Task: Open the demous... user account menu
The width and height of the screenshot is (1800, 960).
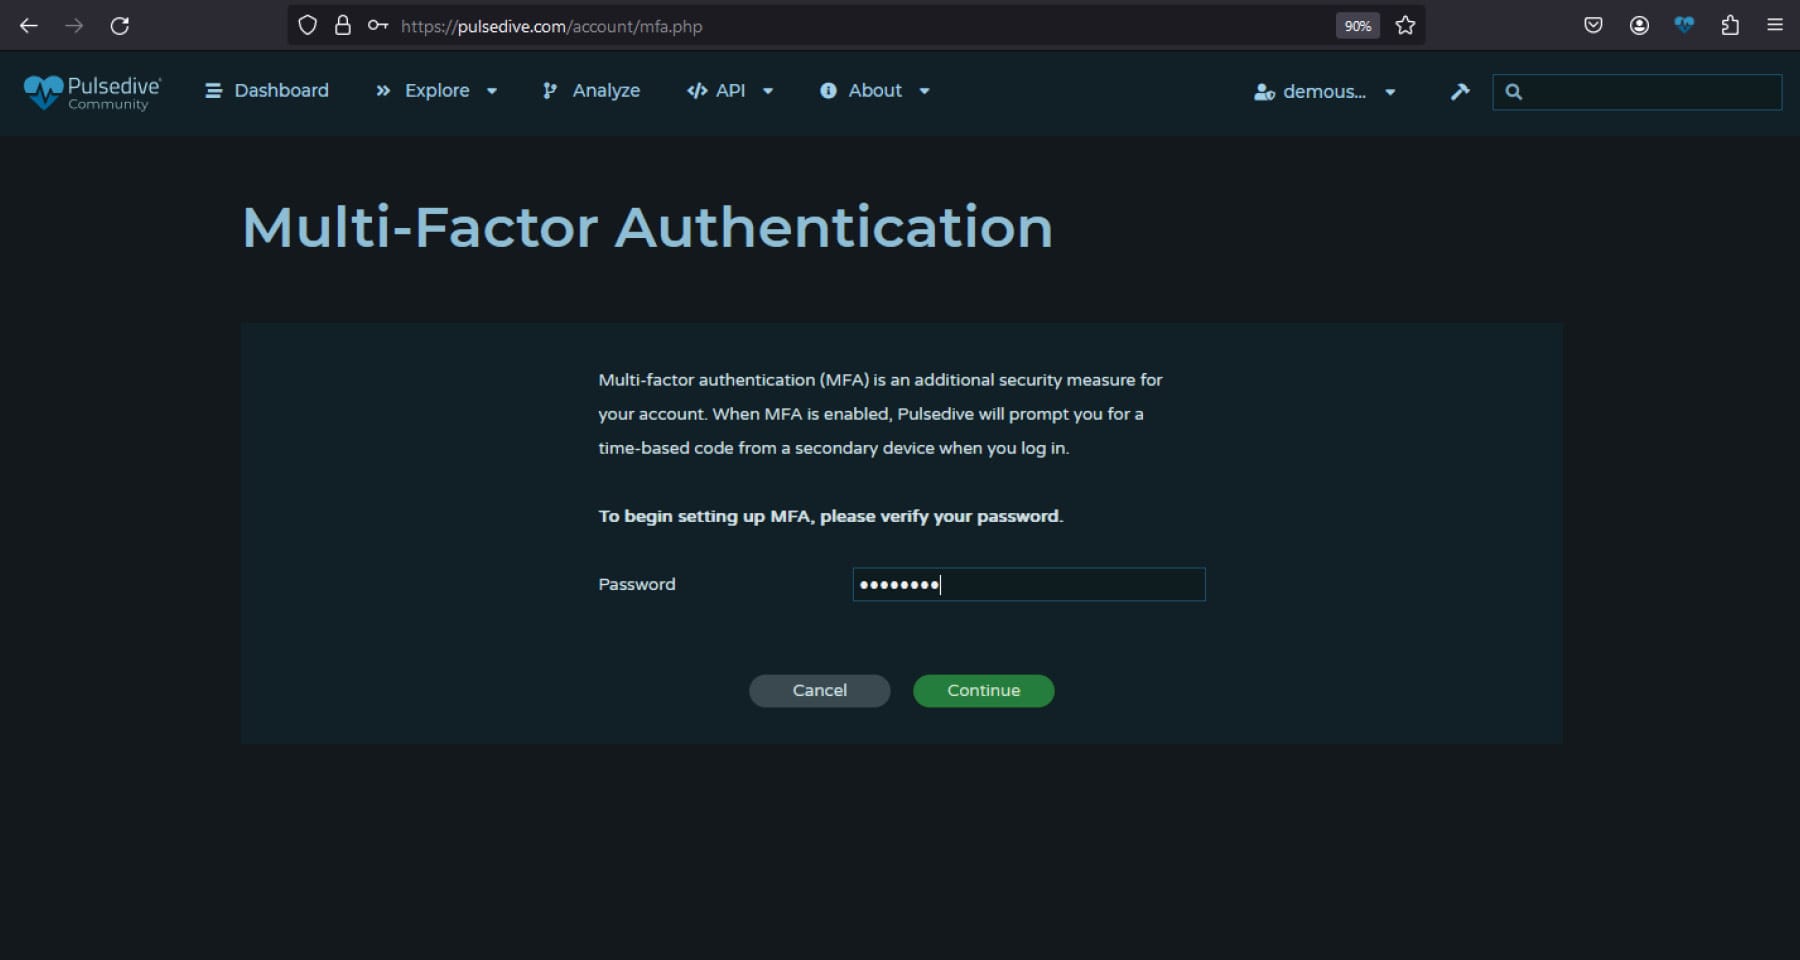Action: pyautogui.click(x=1325, y=92)
